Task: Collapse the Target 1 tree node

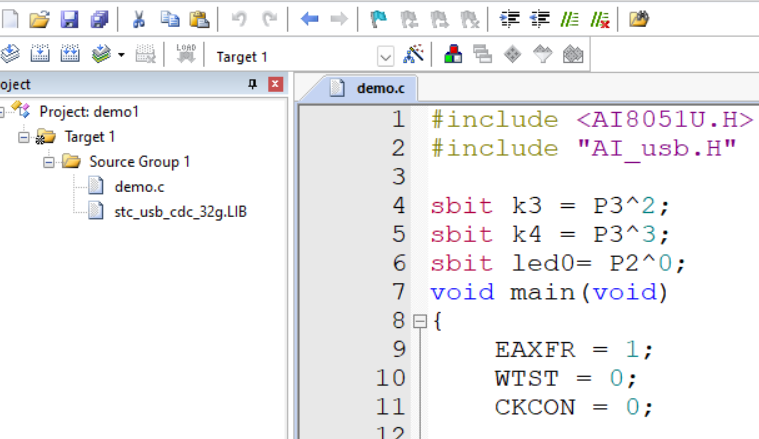Action: [x=24, y=136]
